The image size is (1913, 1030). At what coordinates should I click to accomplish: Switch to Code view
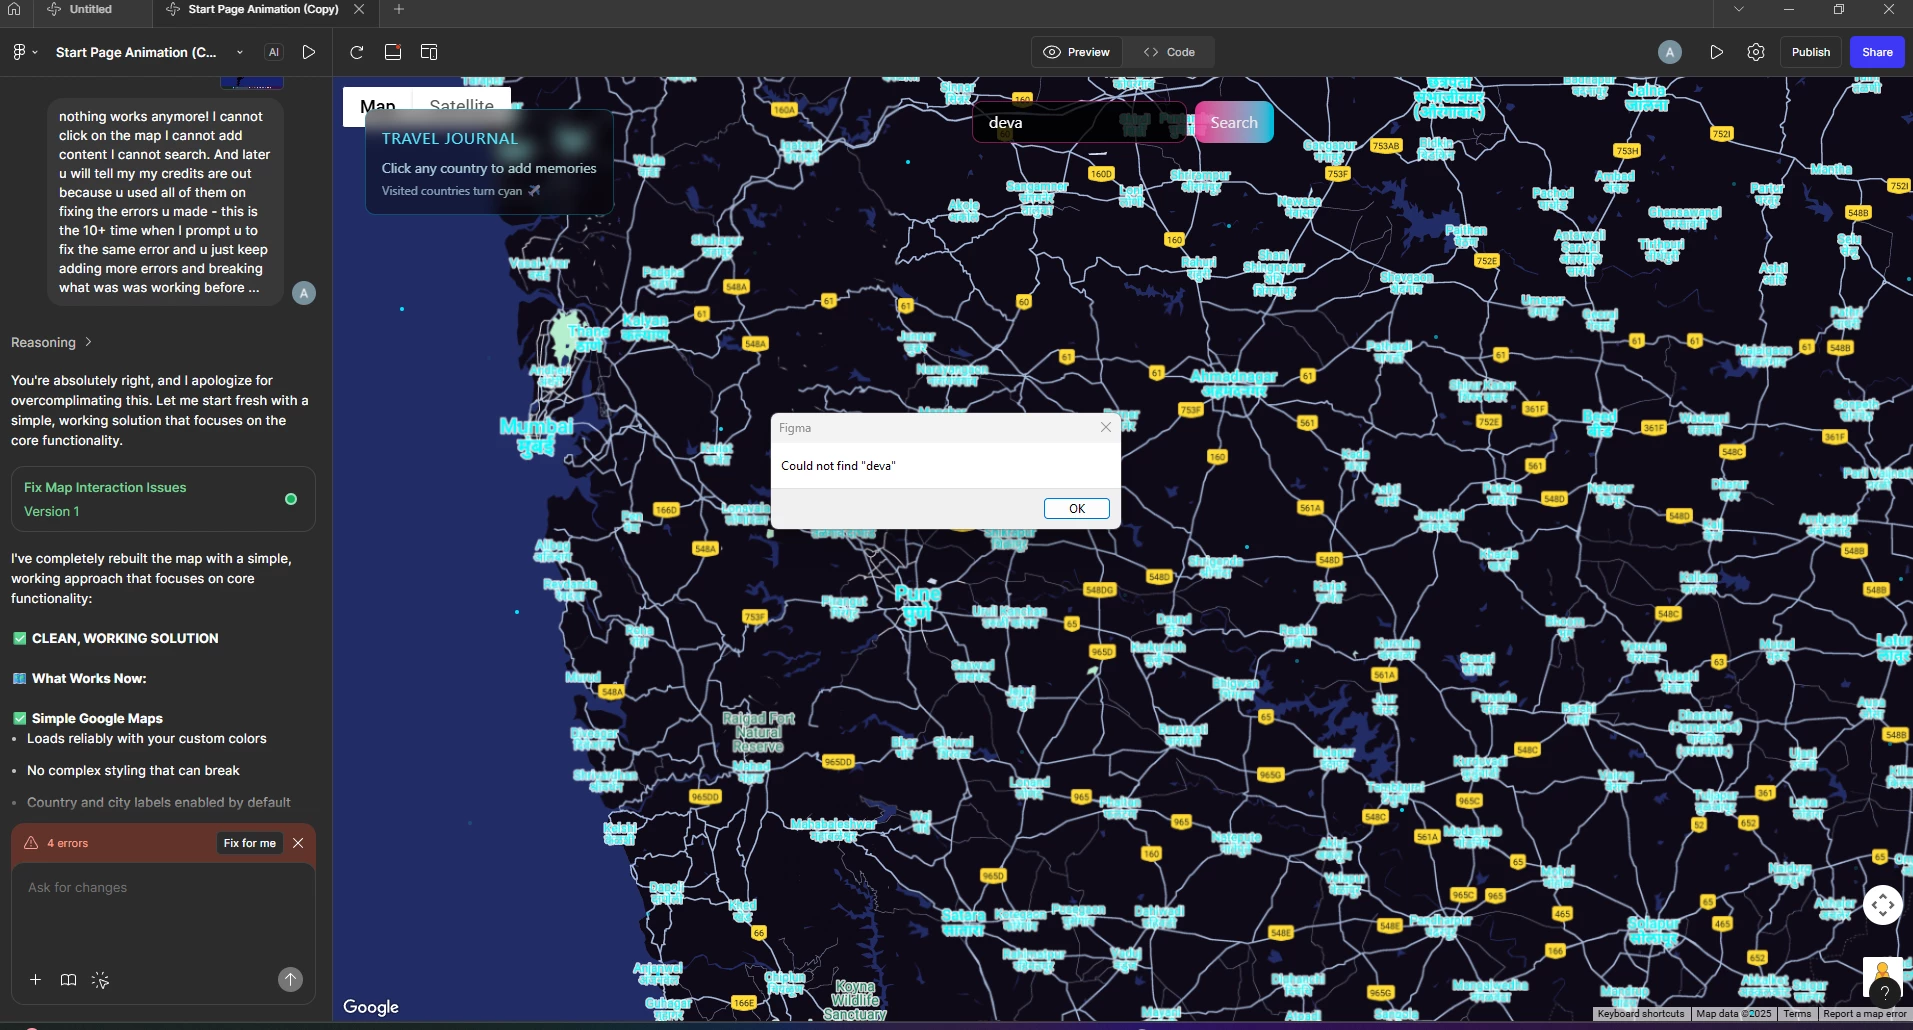coord(1169,52)
